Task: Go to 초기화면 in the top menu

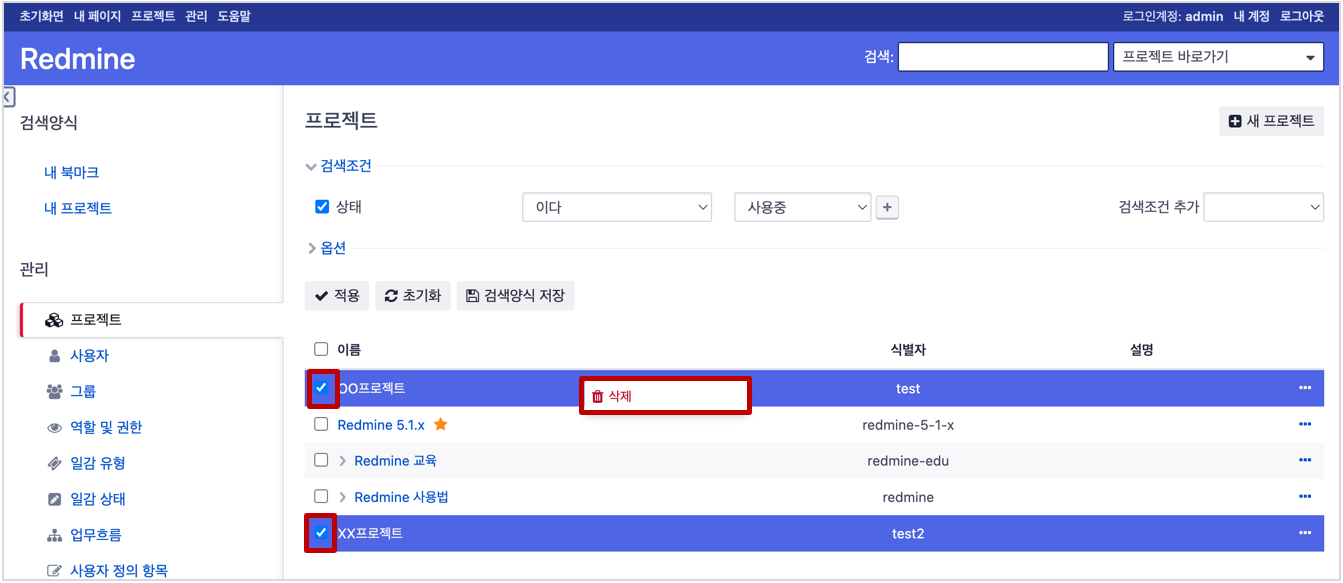Action: (42, 16)
